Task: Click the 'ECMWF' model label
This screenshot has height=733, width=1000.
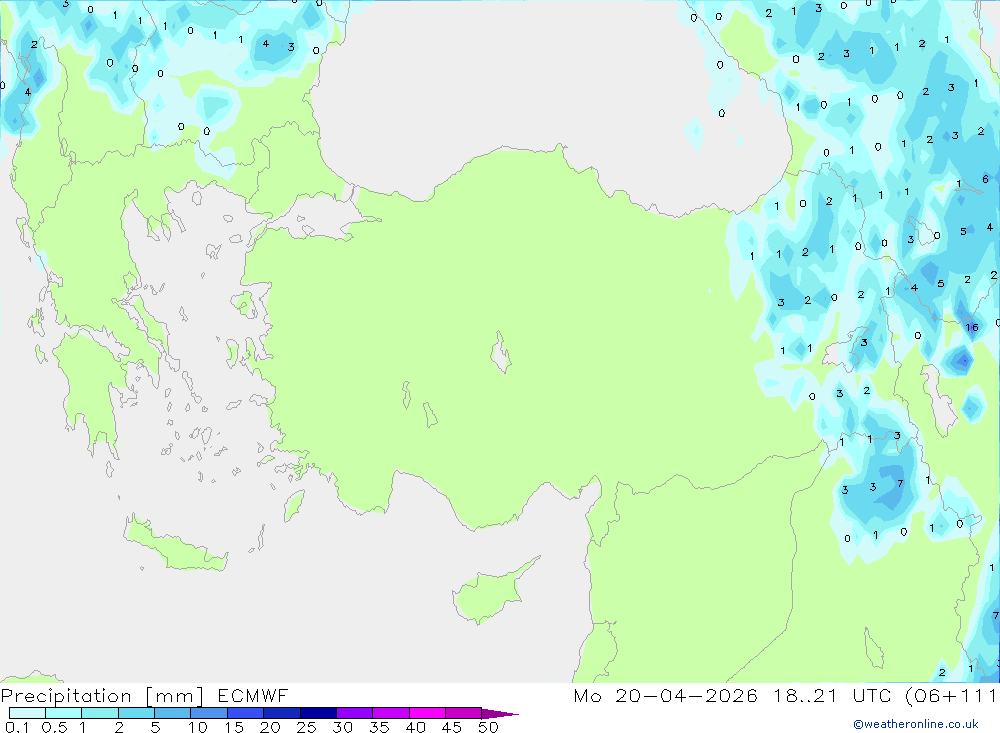Action: point(253,695)
